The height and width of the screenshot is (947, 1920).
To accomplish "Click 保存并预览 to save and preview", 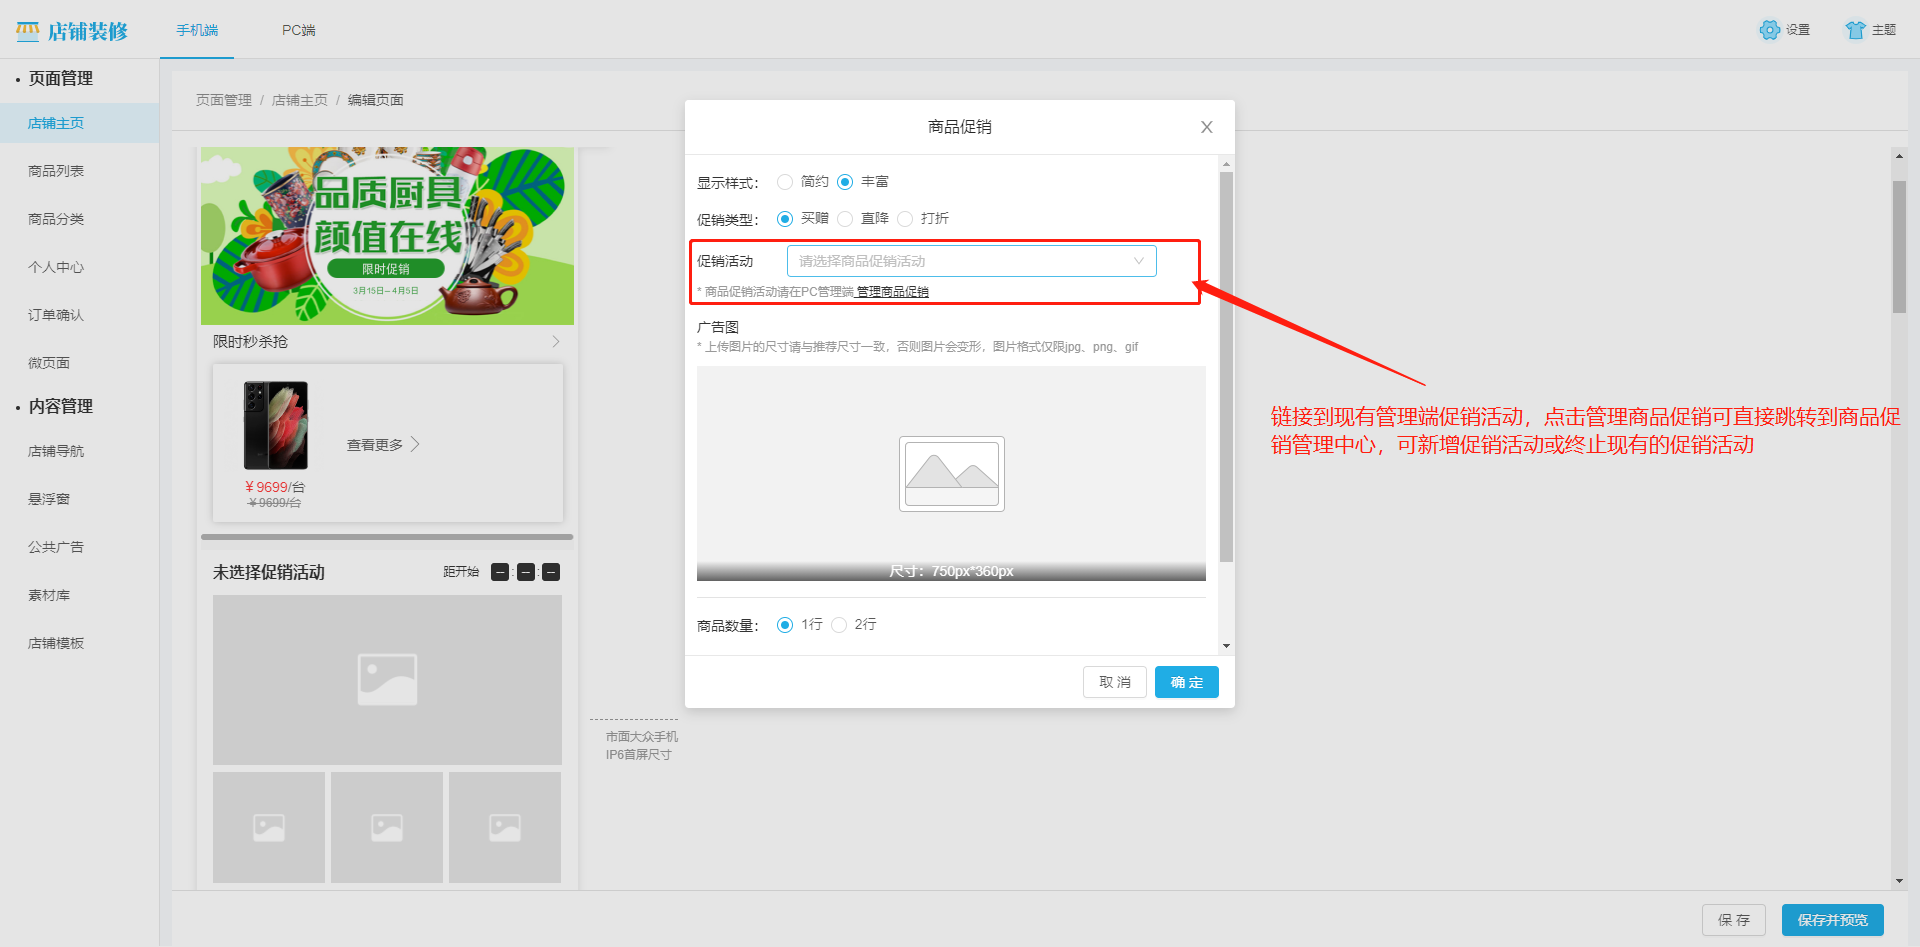I will (x=1832, y=919).
